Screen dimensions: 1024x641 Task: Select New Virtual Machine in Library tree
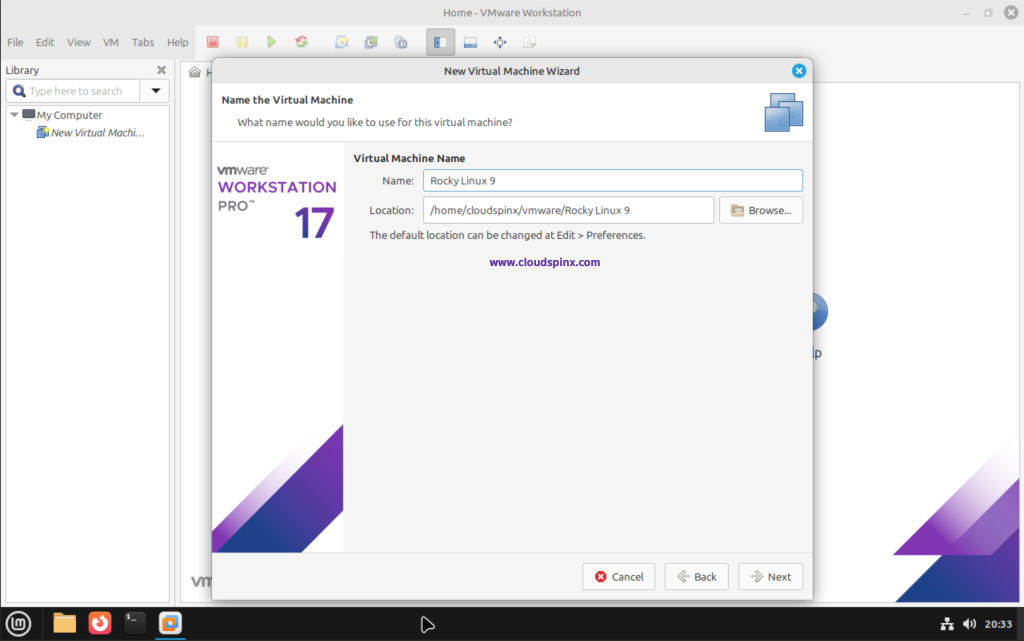coord(96,133)
